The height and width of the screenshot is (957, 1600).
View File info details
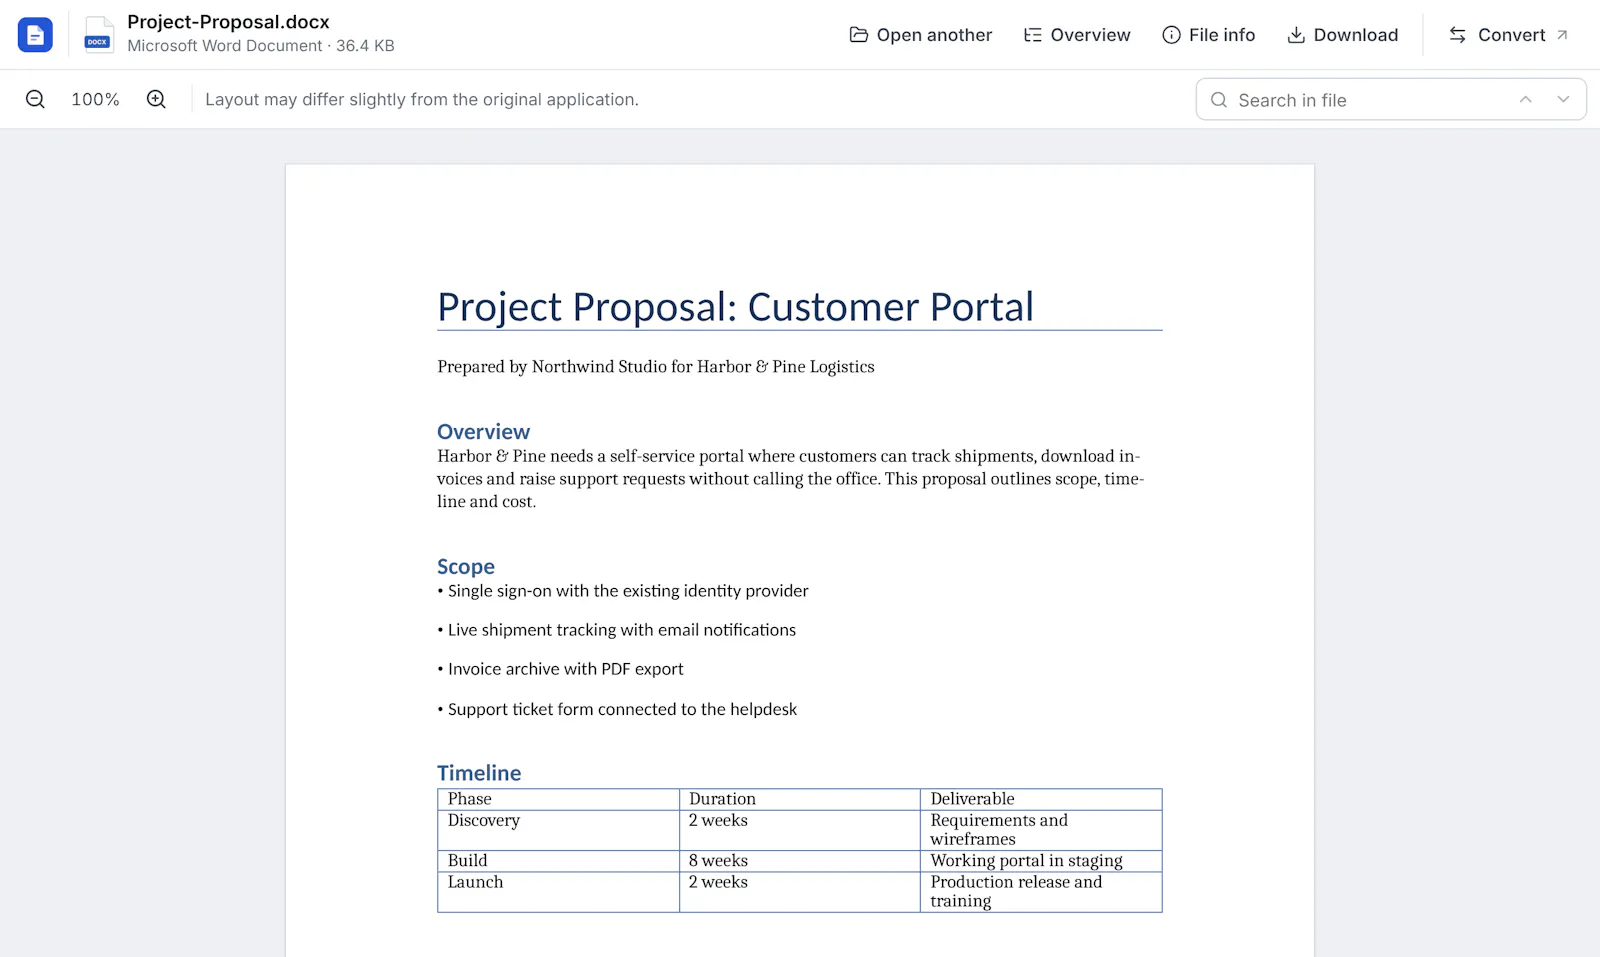coord(1208,35)
